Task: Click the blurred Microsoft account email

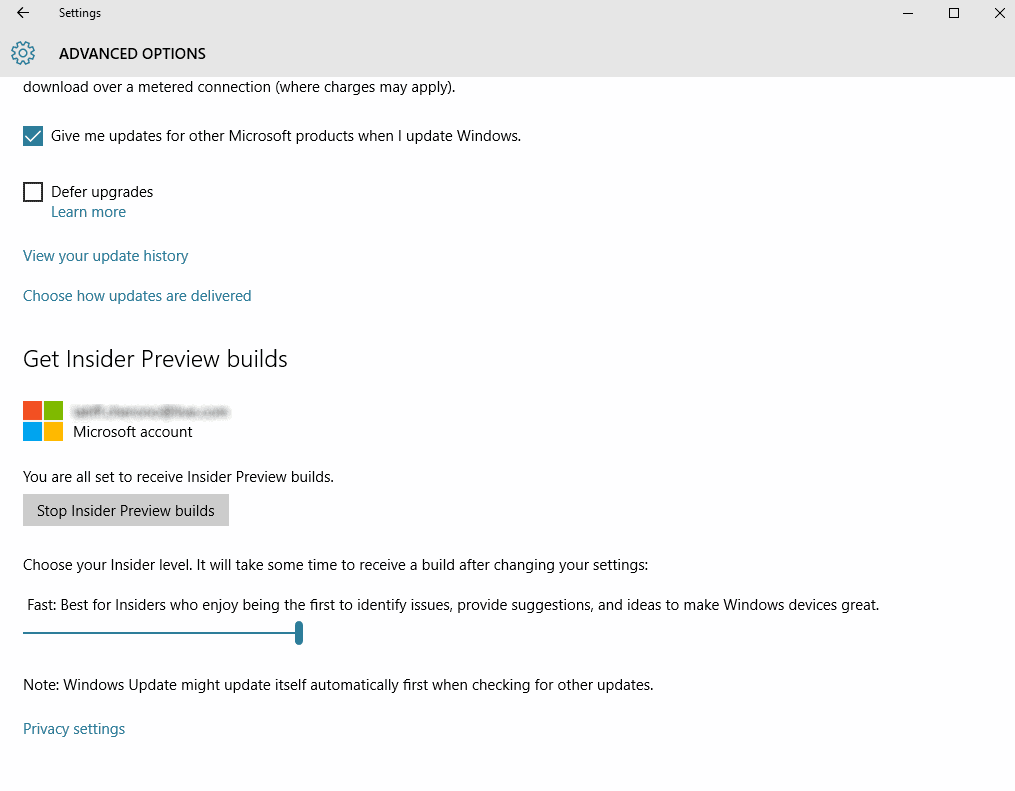Action: [x=151, y=412]
